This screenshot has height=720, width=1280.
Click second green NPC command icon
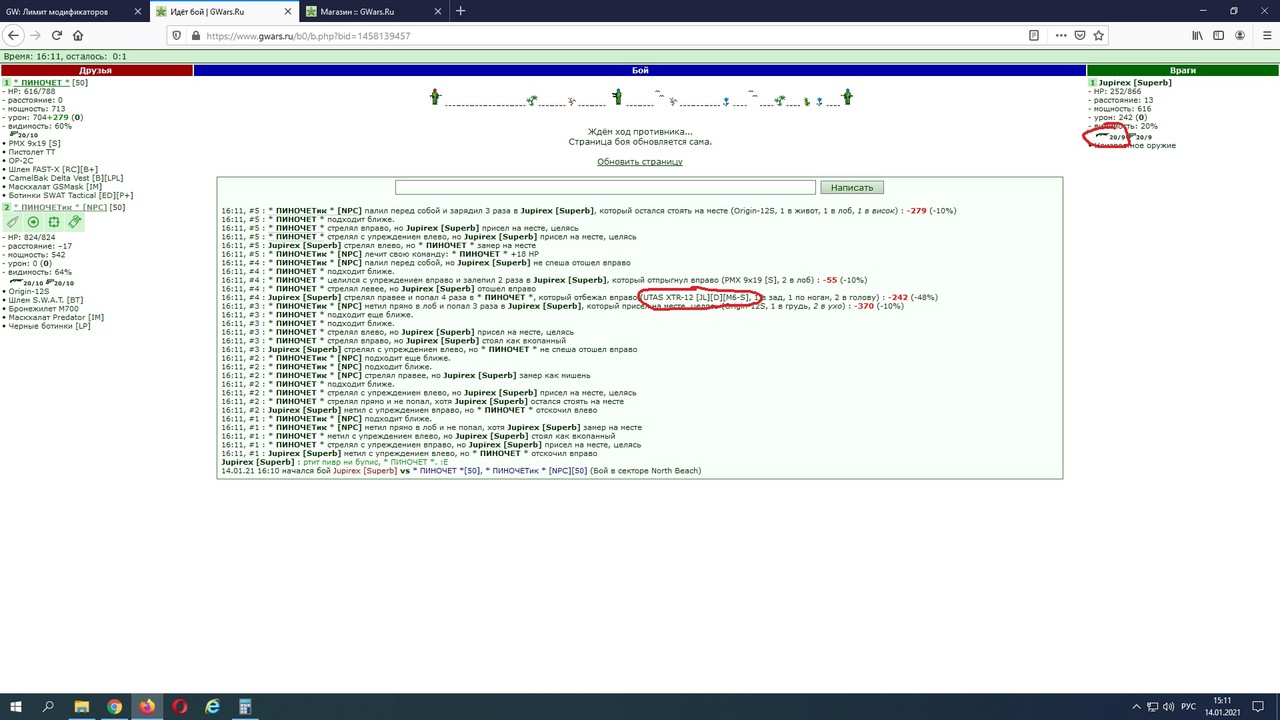coord(33,222)
